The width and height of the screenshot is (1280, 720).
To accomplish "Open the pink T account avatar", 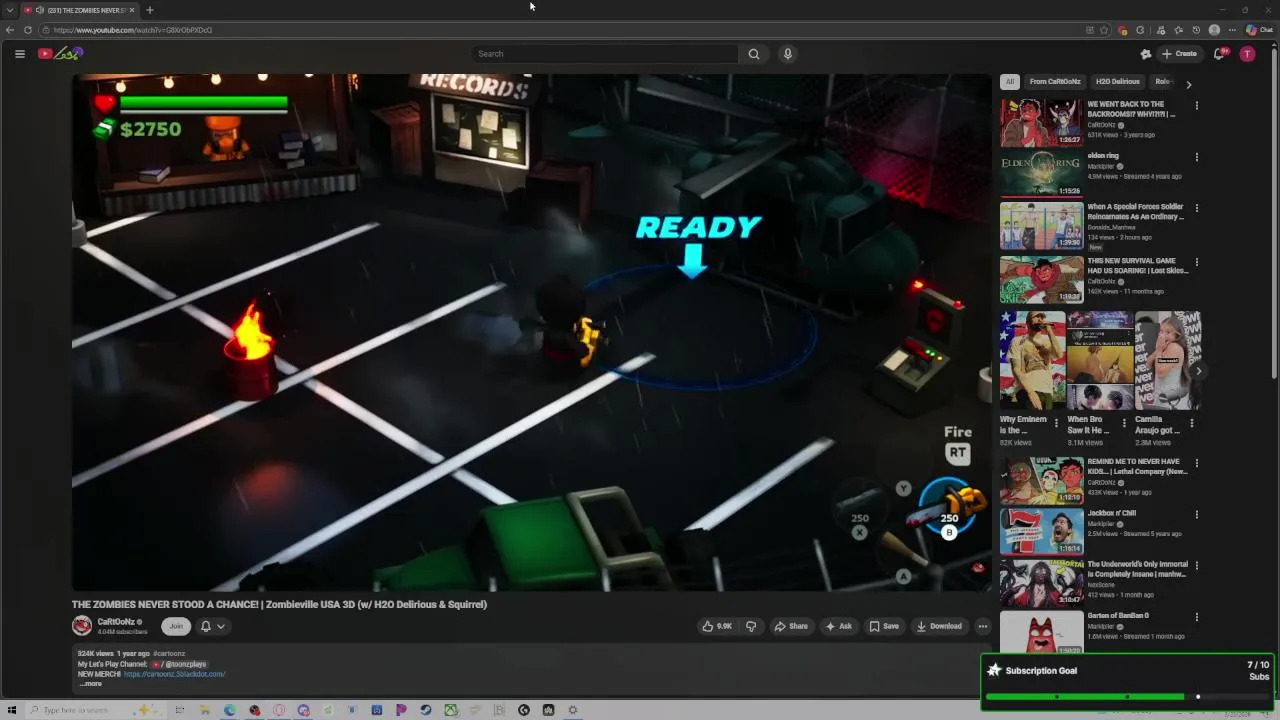I will (1247, 54).
